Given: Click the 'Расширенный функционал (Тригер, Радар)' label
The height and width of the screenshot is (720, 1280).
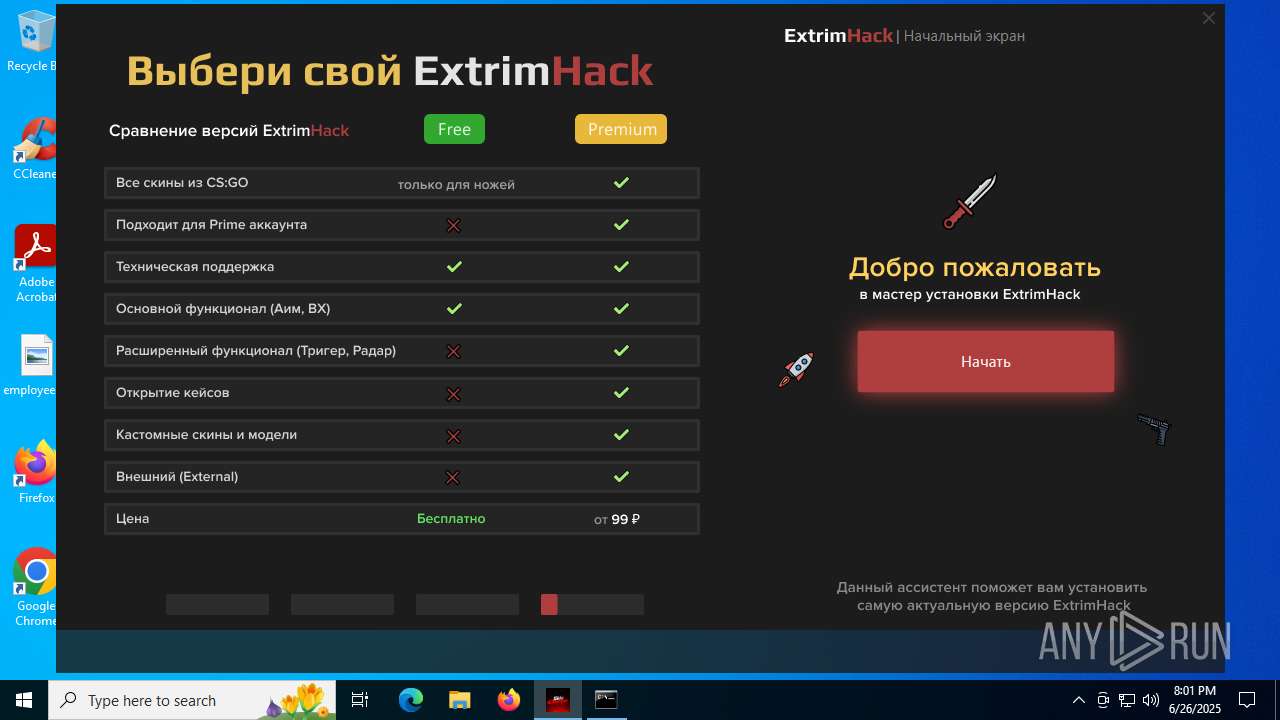Looking at the screenshot, I should (256, 351).
